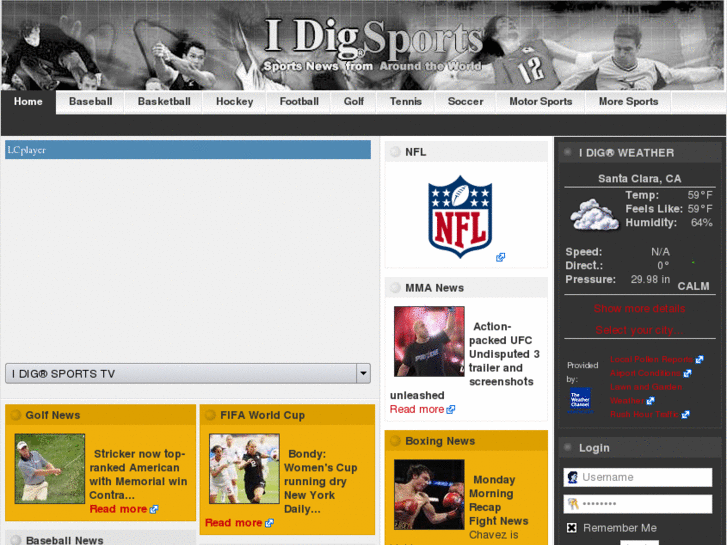Click the LCplayer title bar
The width and height of the screenshot is (727, 545).
tap(188, 150)
